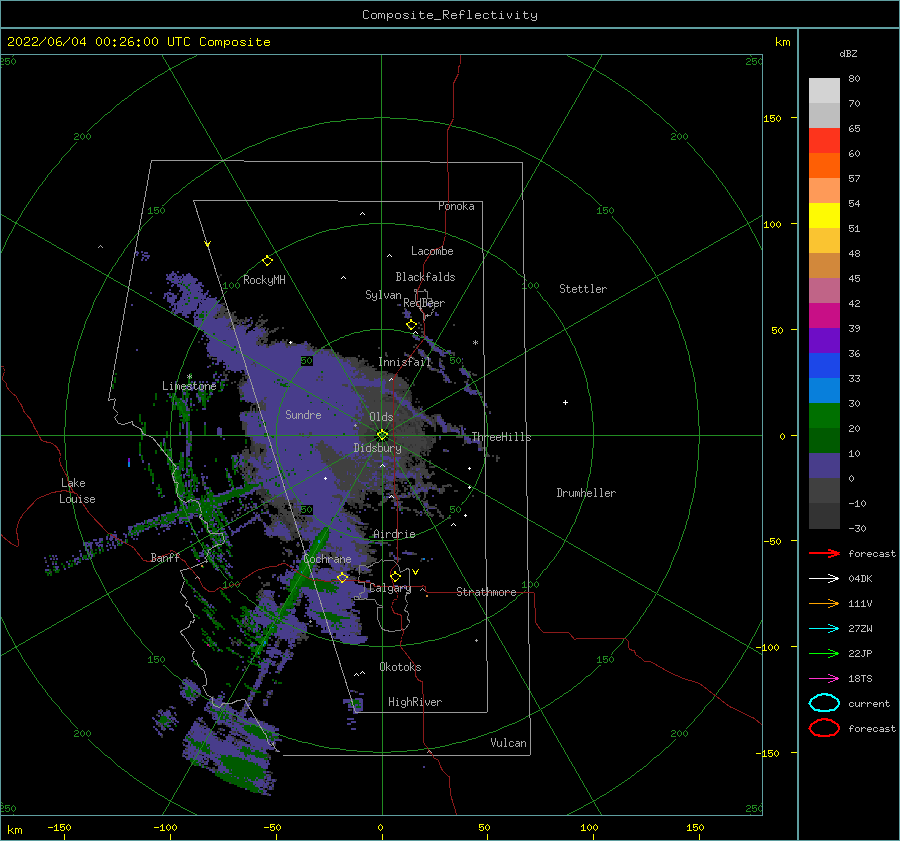Click the cyan 27ZW arrow icon

click(824, 629)
